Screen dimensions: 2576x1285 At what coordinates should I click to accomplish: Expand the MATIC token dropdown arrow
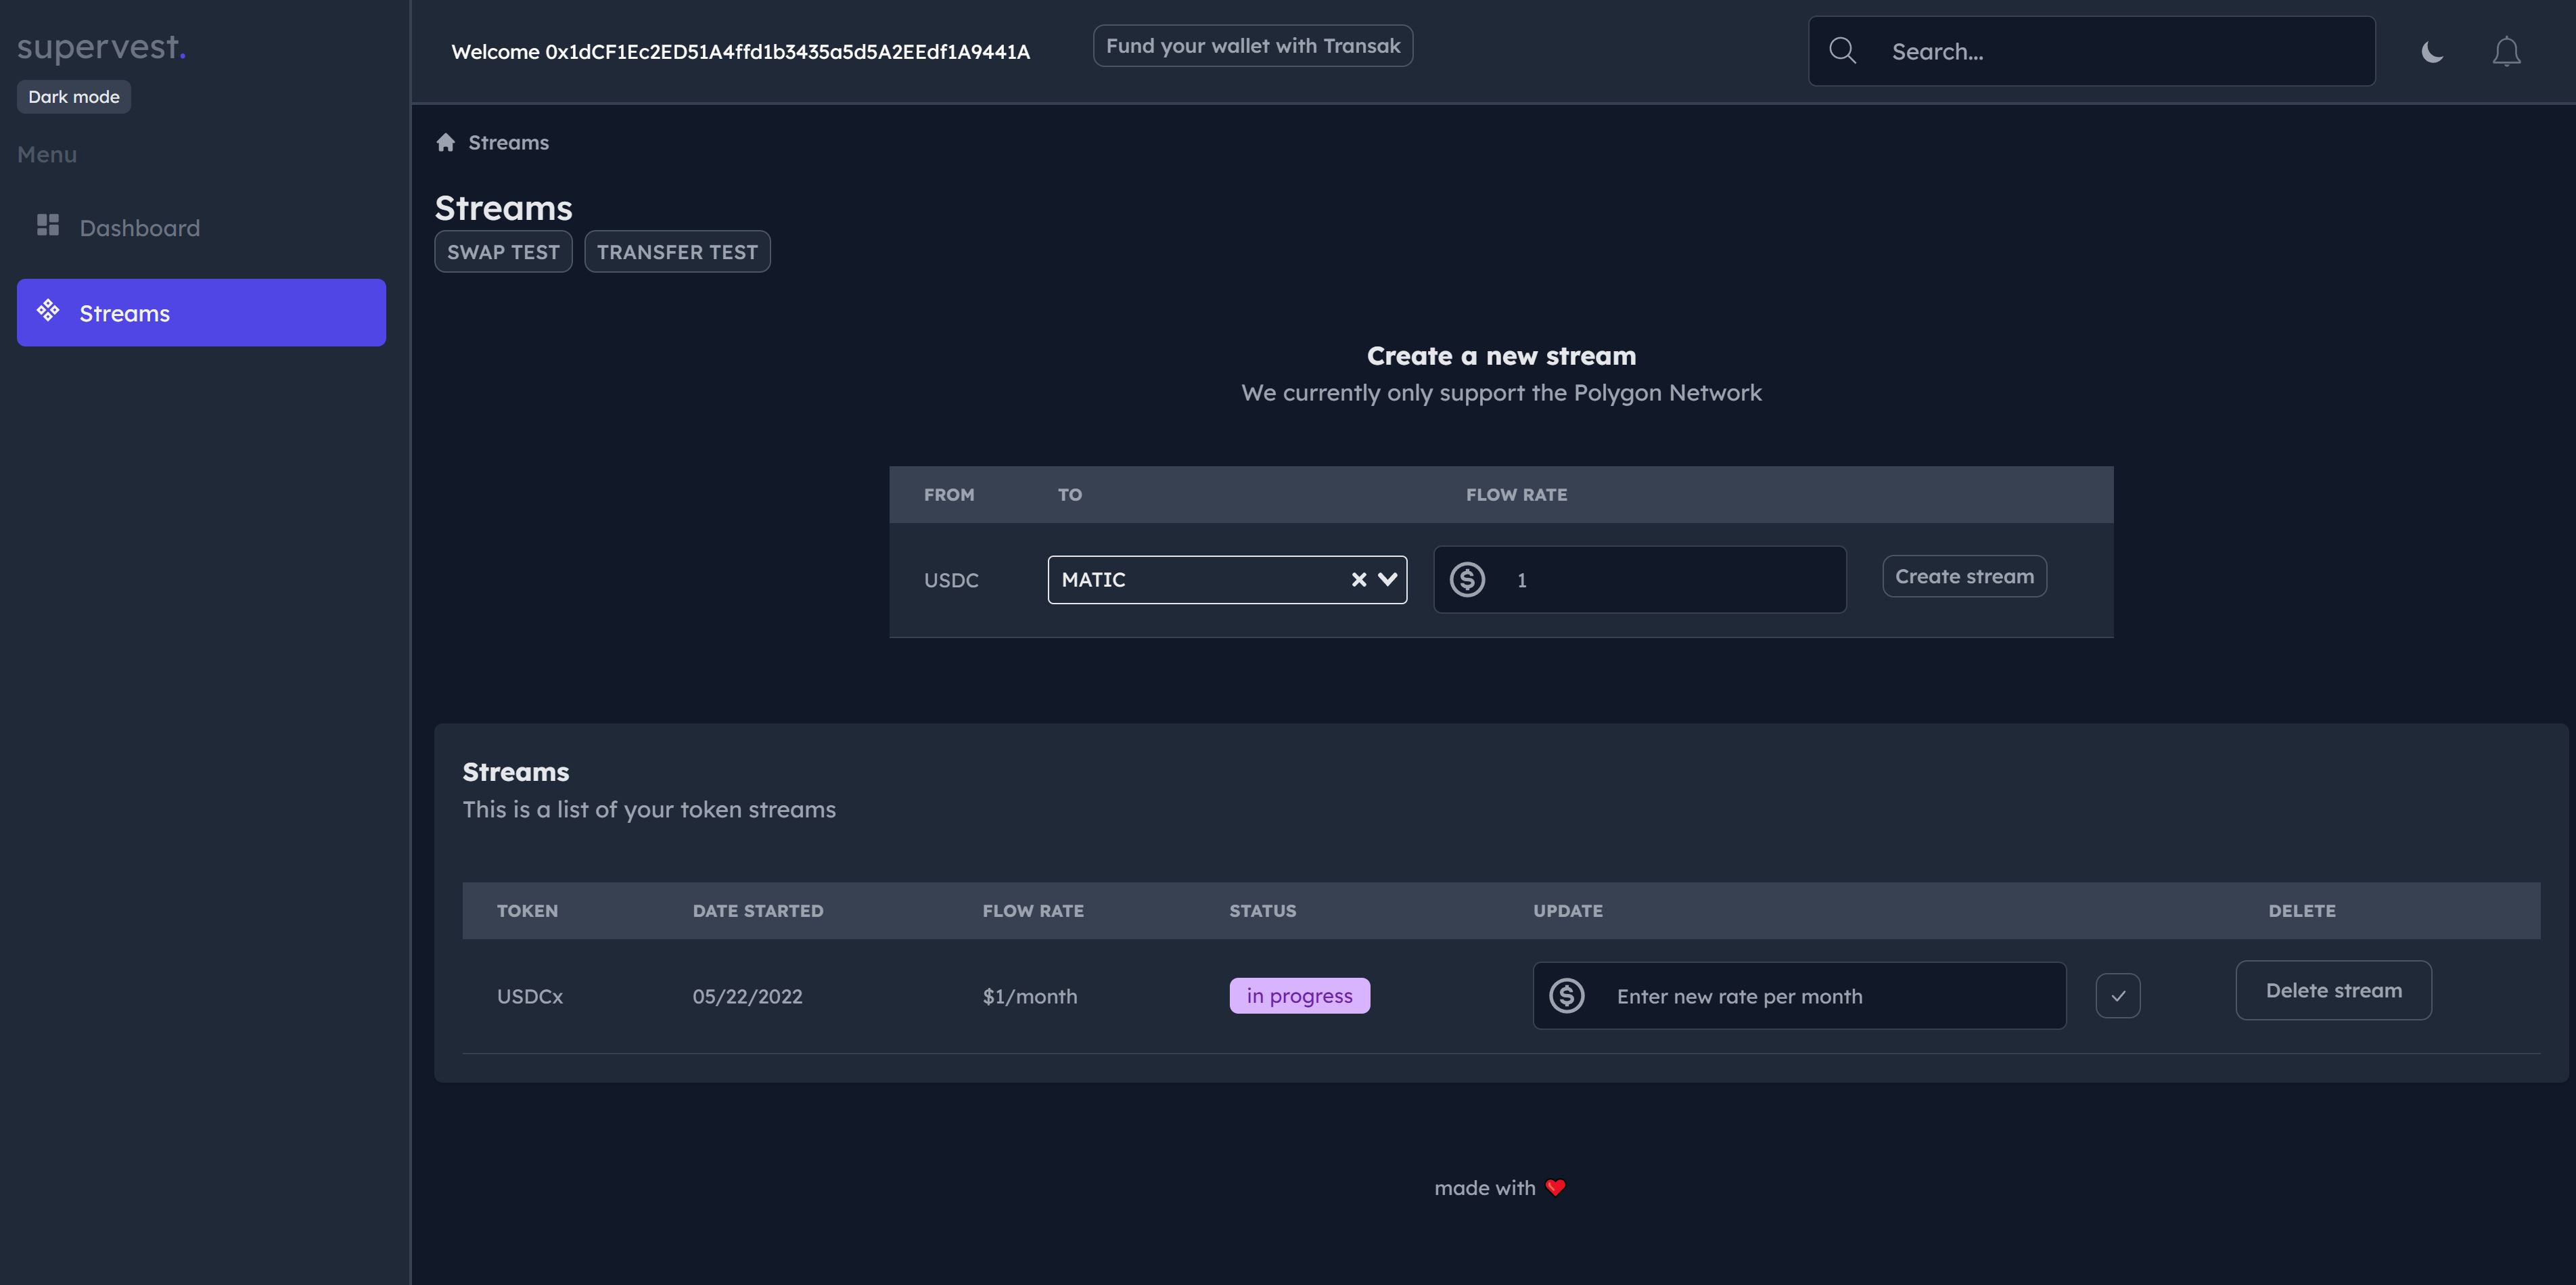pos(1387,579)
